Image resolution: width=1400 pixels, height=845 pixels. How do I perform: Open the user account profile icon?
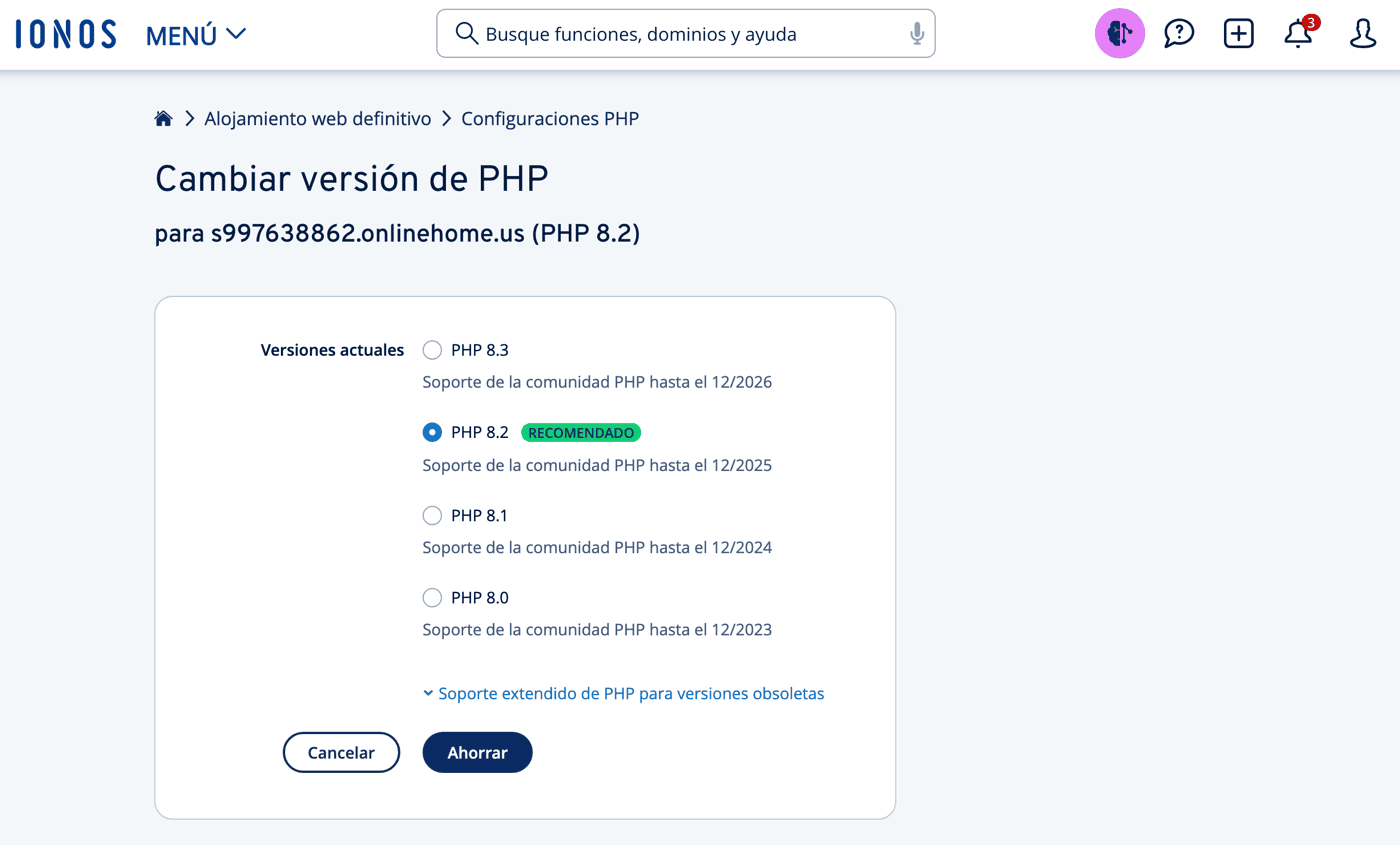pyautogui.click(x=1363, y=34)
